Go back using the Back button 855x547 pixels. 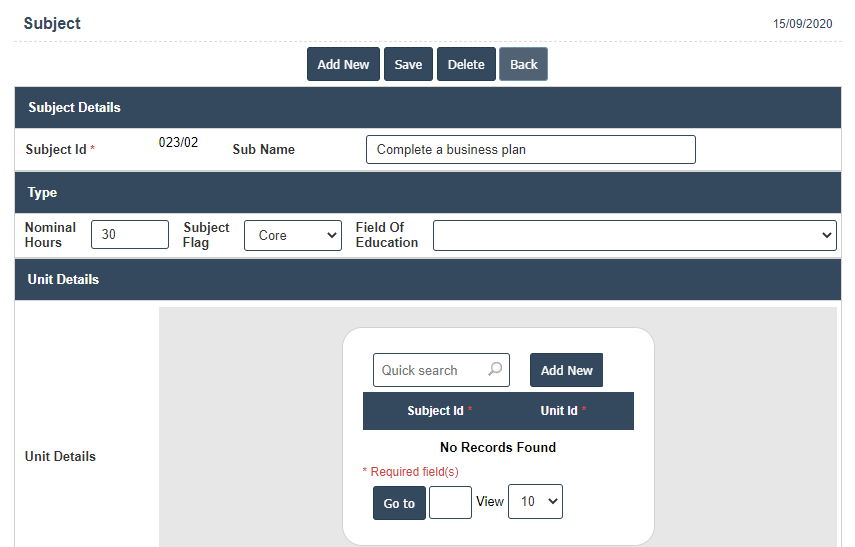click(523, 64)
